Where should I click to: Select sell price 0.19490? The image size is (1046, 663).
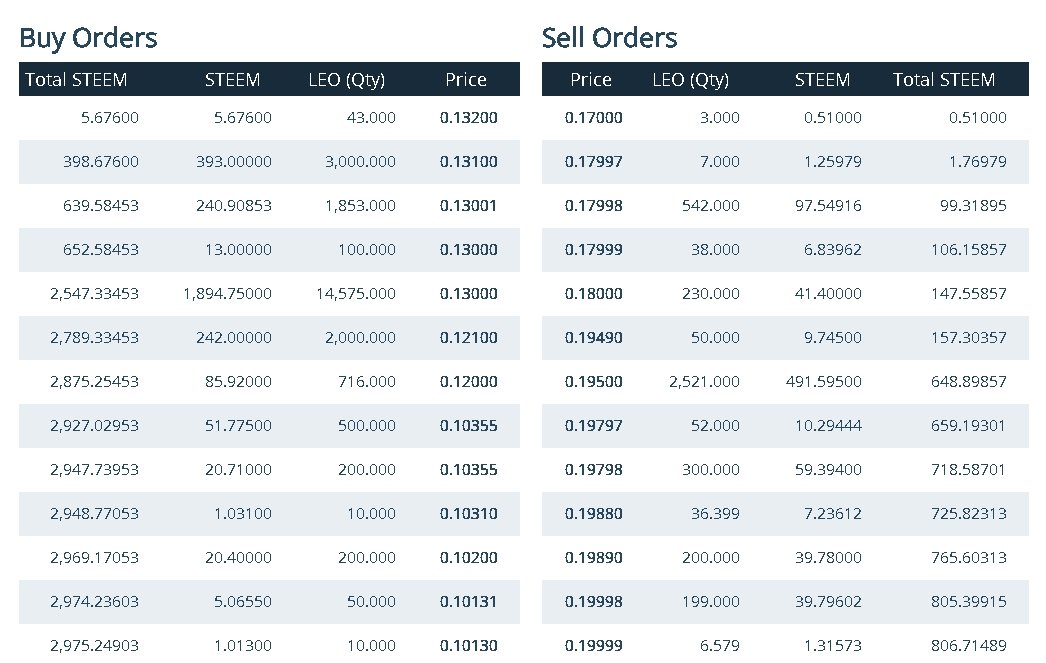click(594, 338)
